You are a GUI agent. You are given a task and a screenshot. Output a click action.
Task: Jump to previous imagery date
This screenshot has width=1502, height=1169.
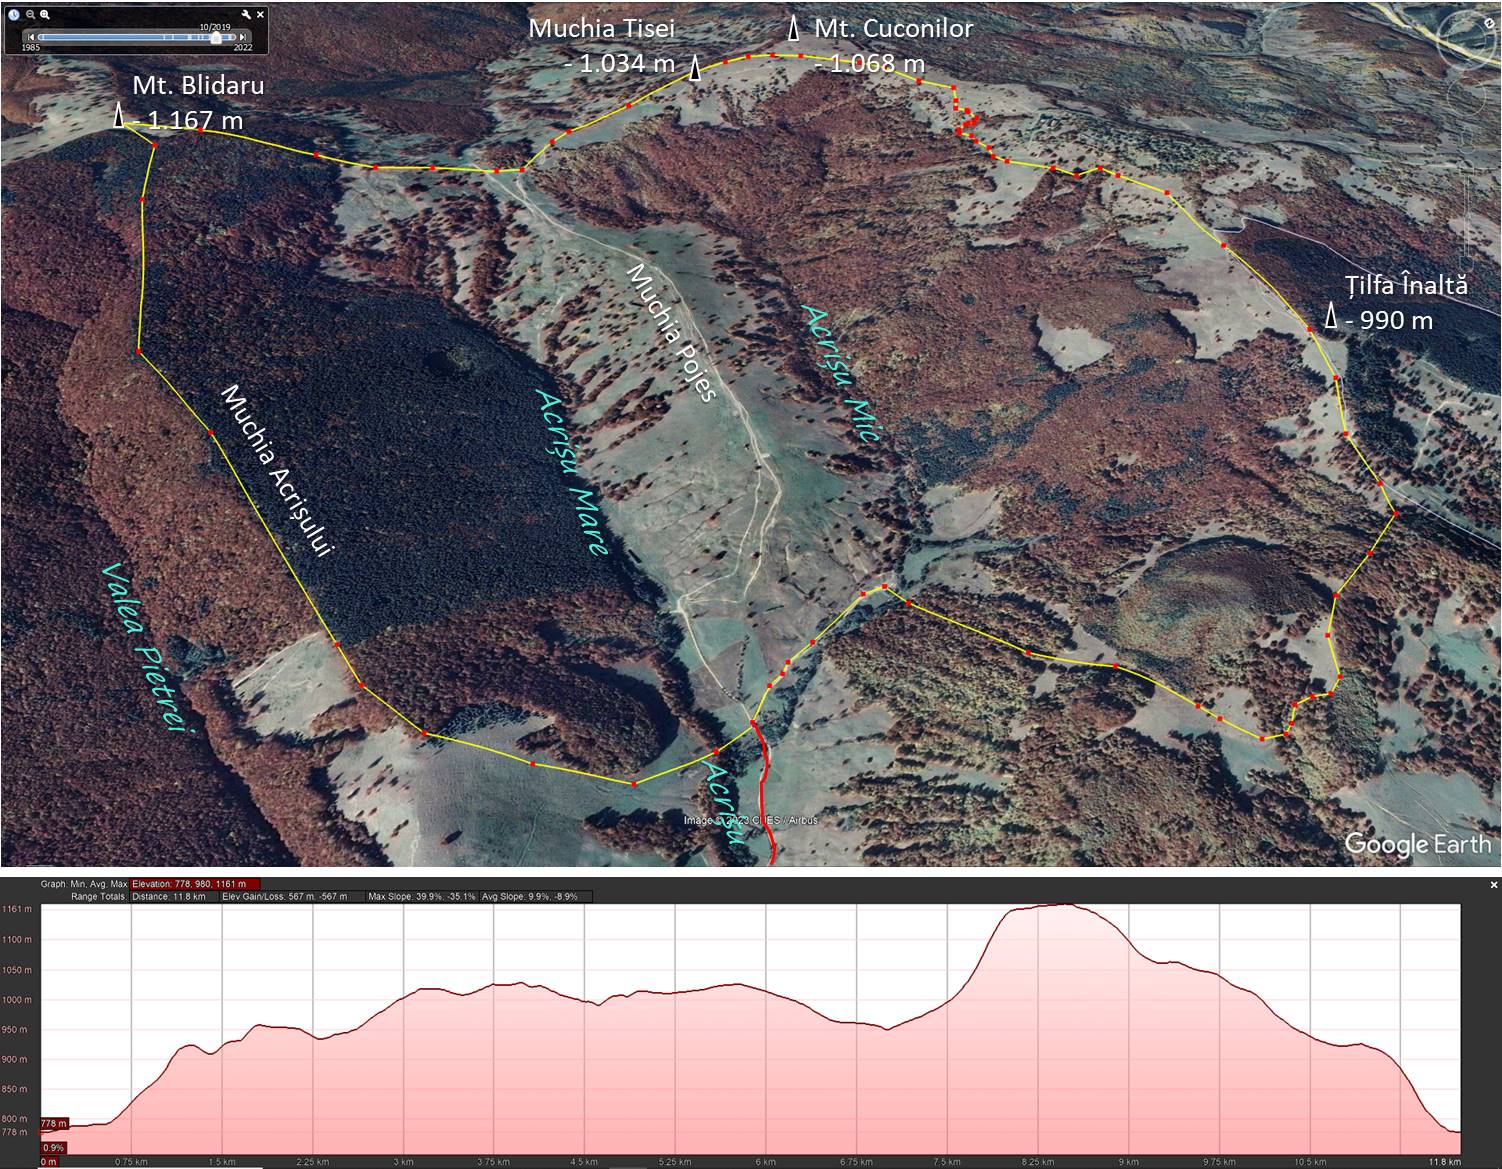click(31, 38)
